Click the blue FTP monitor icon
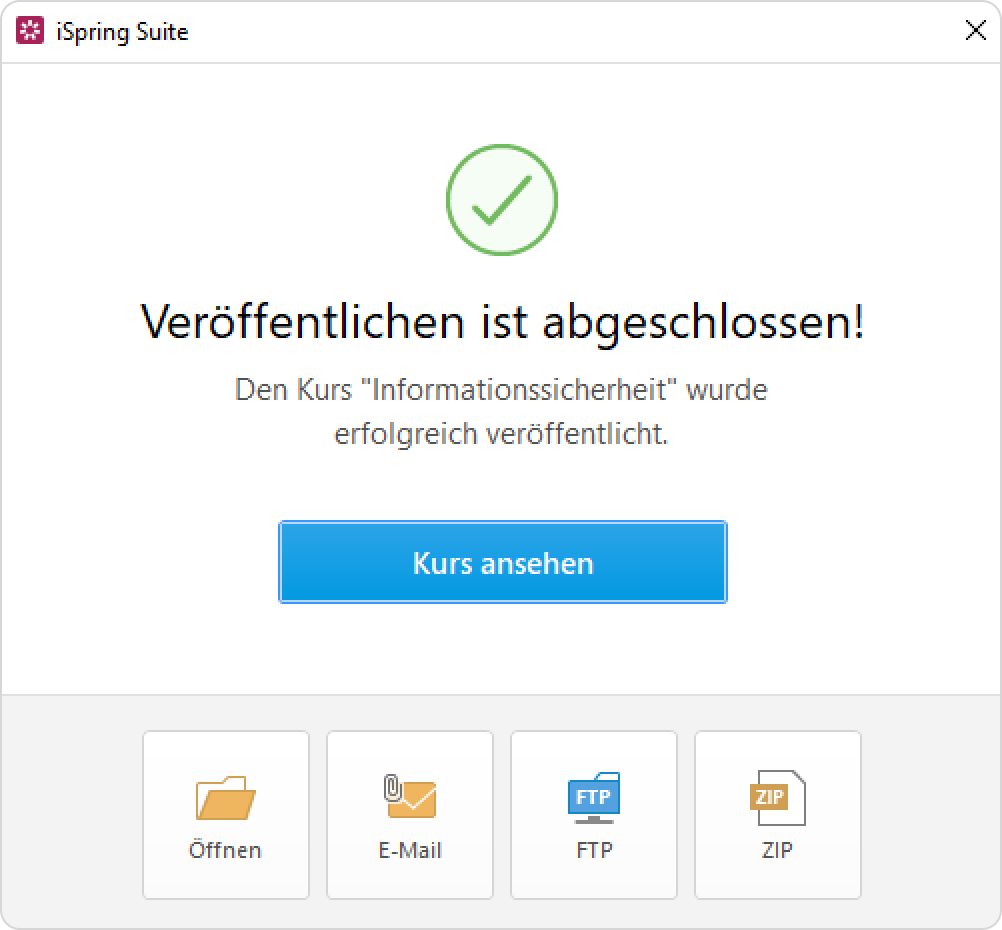The width and height of the screenshot is (1002, 930). (x=594, y=797)
